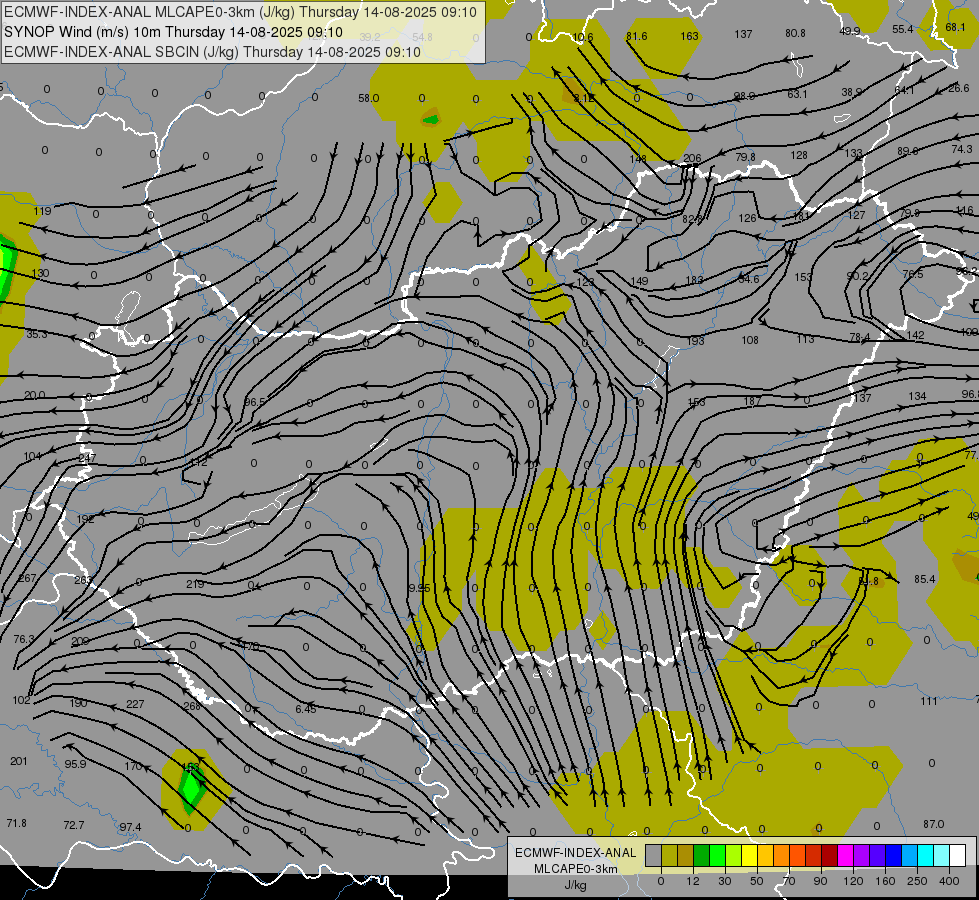The width and height of the screenshot is (979, 900).
Task: Click the map value 128
Action: pos(799,155)
